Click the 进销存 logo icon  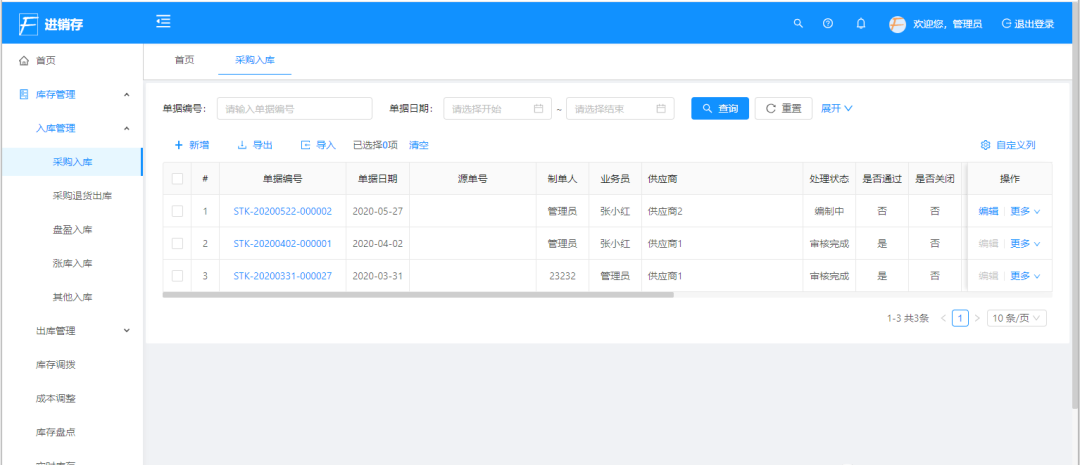[x=28, y=24]
